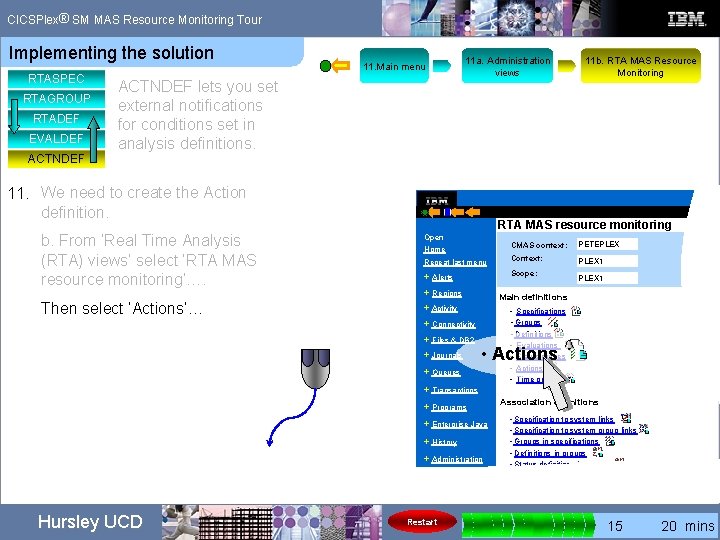Click the yellow arrow before step 11b
The height and width of the screenshot is (540, 720).
pyautogui.click(x=567, y=66)
